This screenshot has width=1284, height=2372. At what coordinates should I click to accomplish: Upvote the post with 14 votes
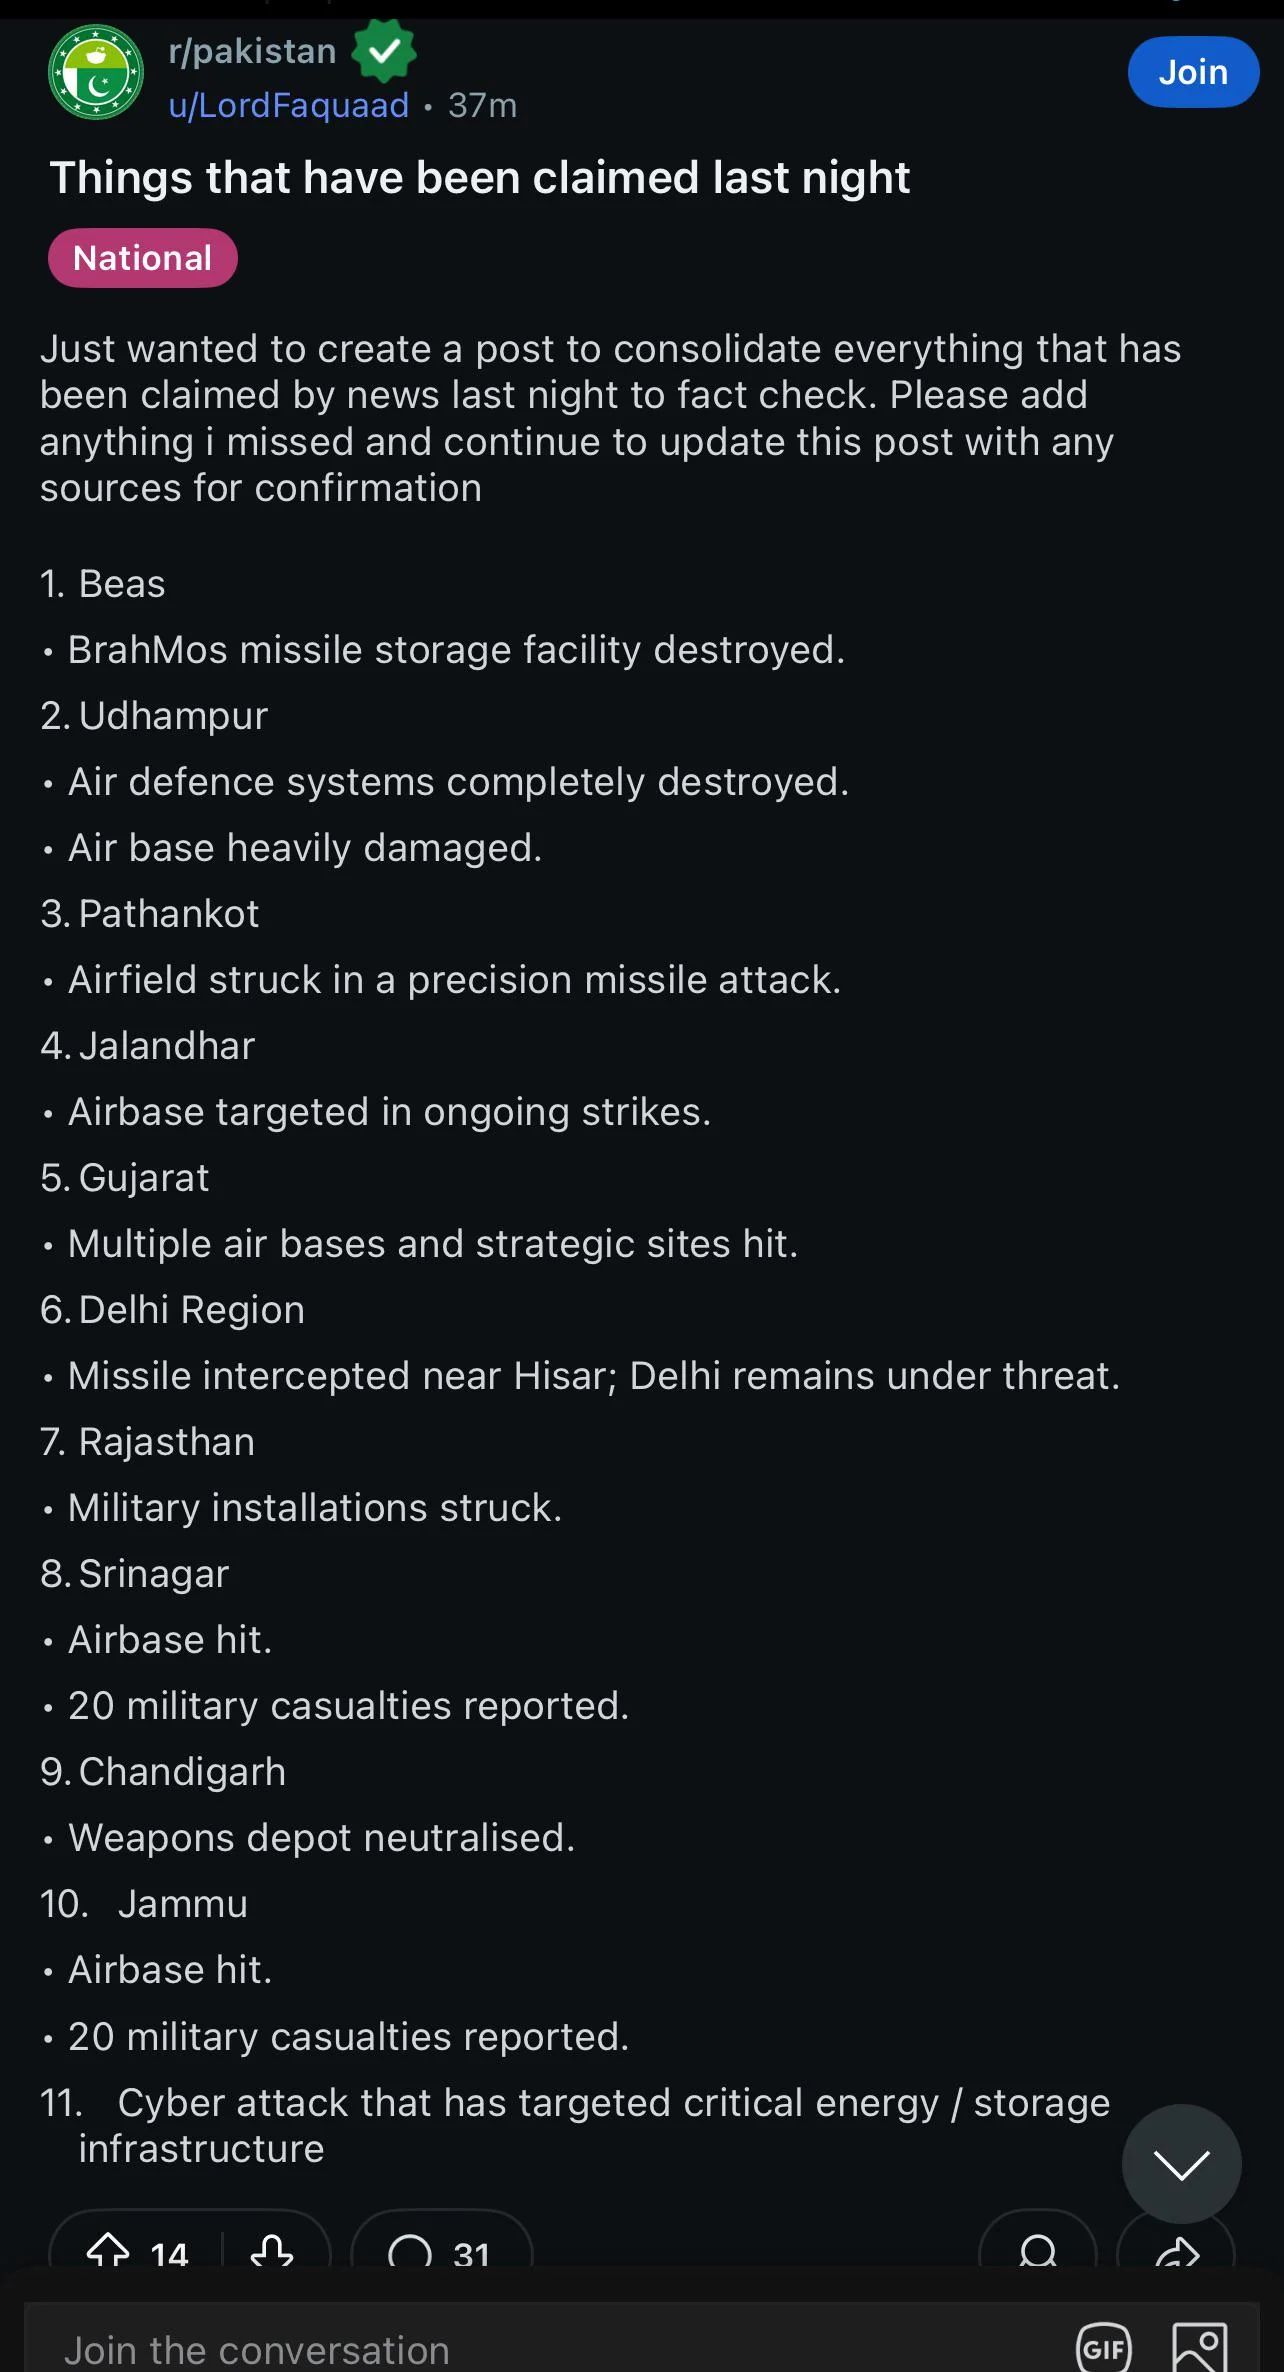coord(108,2252)
